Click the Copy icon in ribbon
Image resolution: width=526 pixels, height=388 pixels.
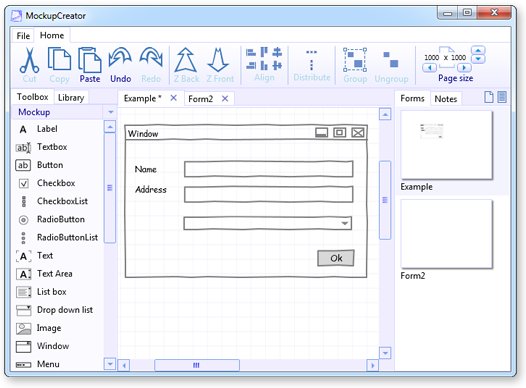(x=59, y=60)
